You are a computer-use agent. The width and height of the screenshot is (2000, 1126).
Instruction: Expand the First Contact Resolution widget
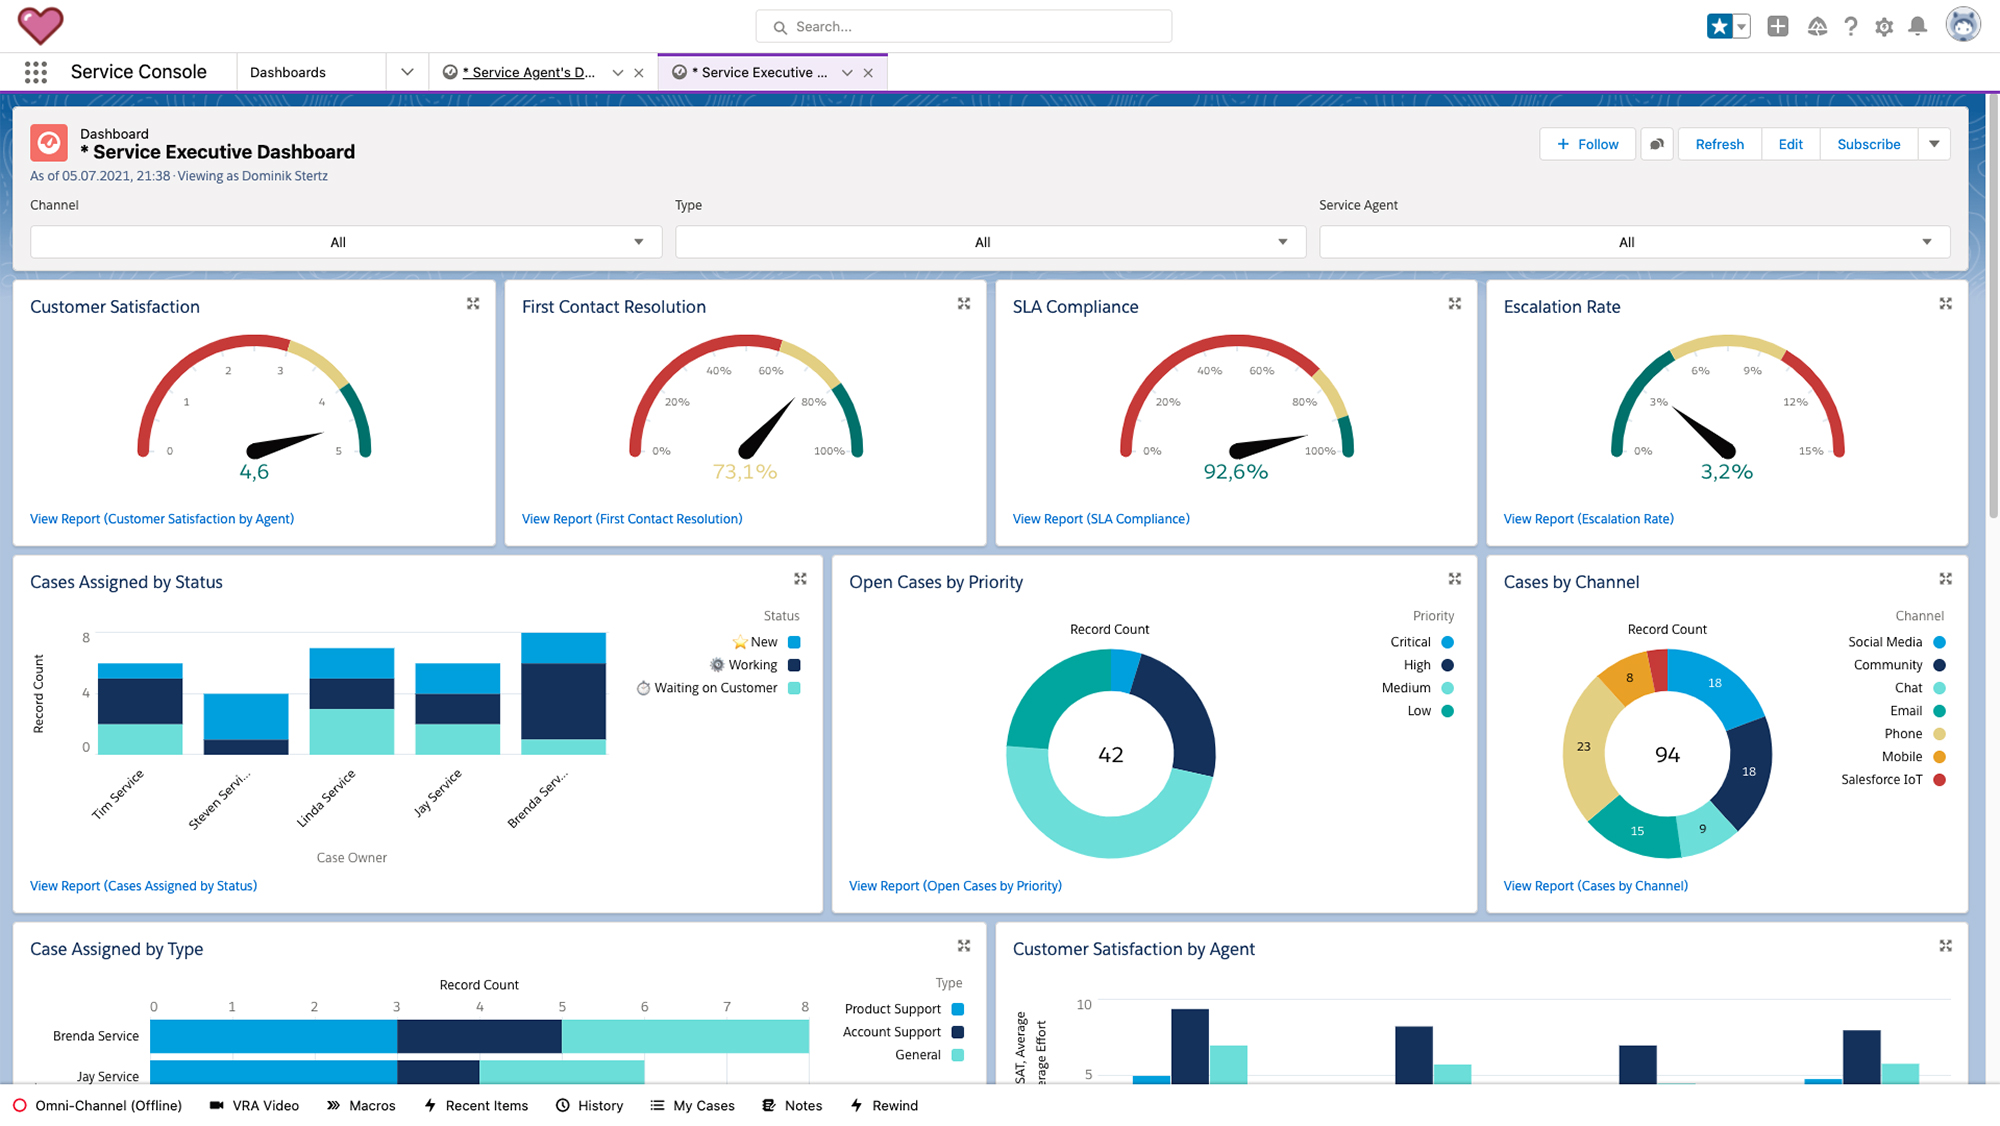pyautogui.click(x=964, y=304)
